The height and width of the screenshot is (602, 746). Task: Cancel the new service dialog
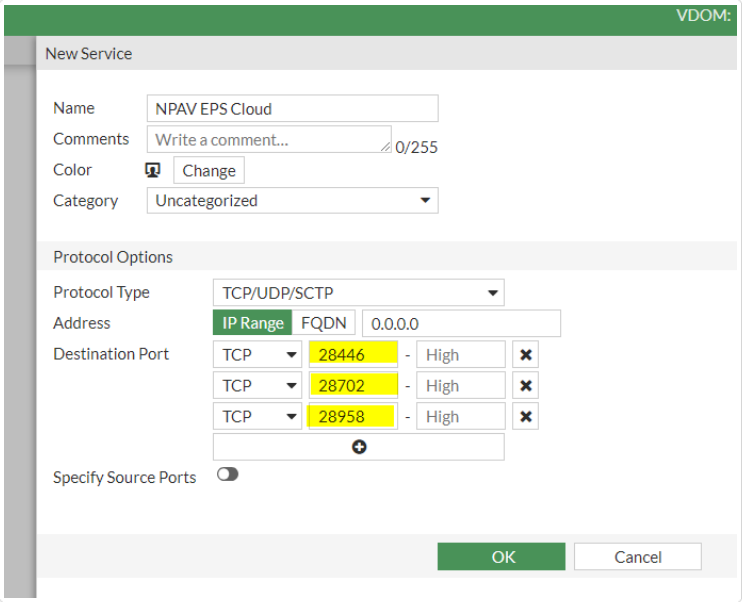(x=637, y=557)
